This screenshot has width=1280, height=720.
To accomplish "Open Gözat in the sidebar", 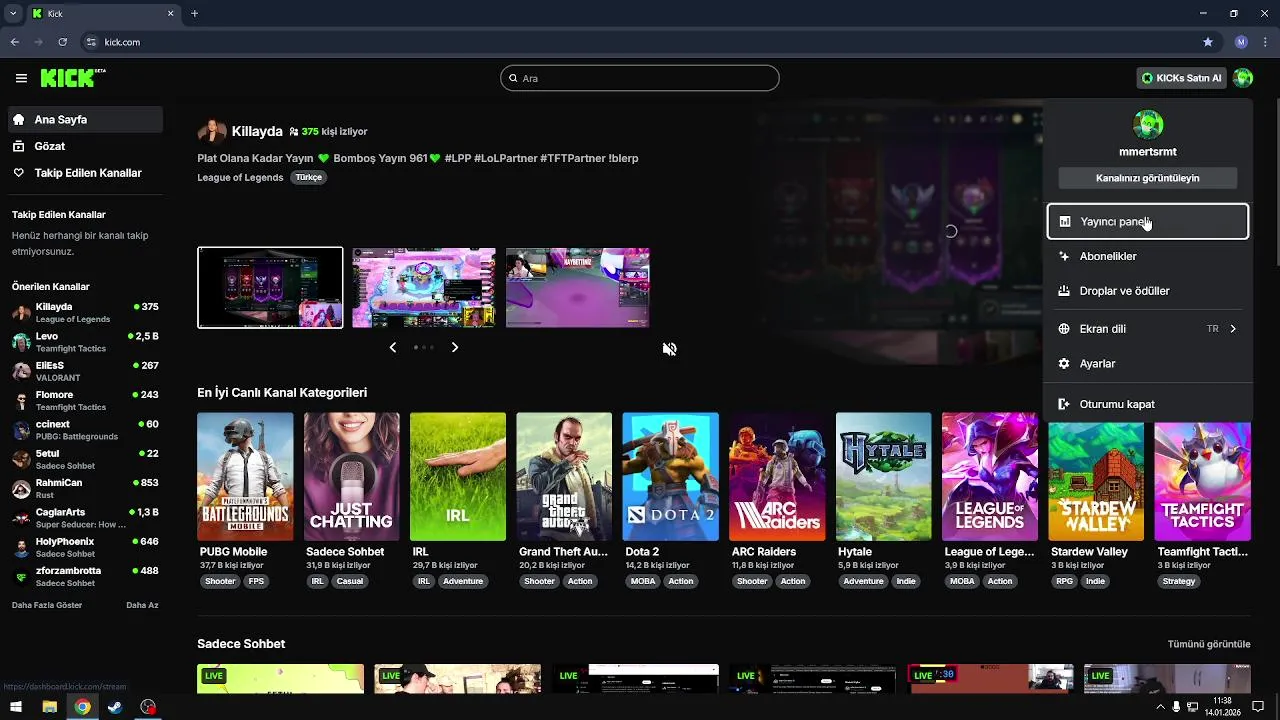I will [x=85, y=146].
